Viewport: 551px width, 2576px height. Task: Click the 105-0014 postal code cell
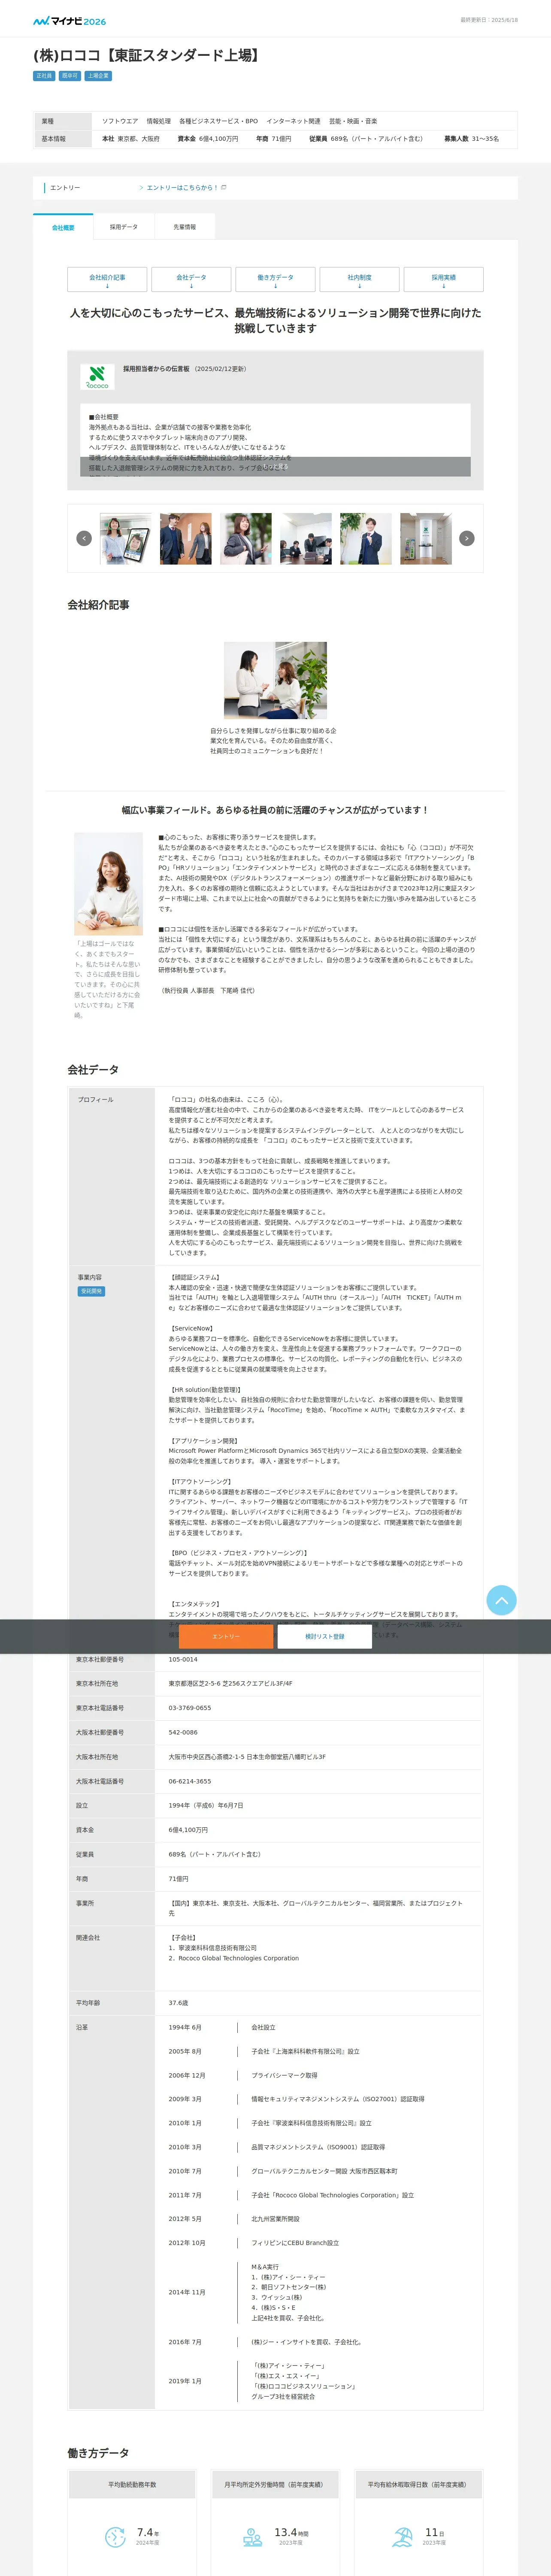click(183, 1659)
